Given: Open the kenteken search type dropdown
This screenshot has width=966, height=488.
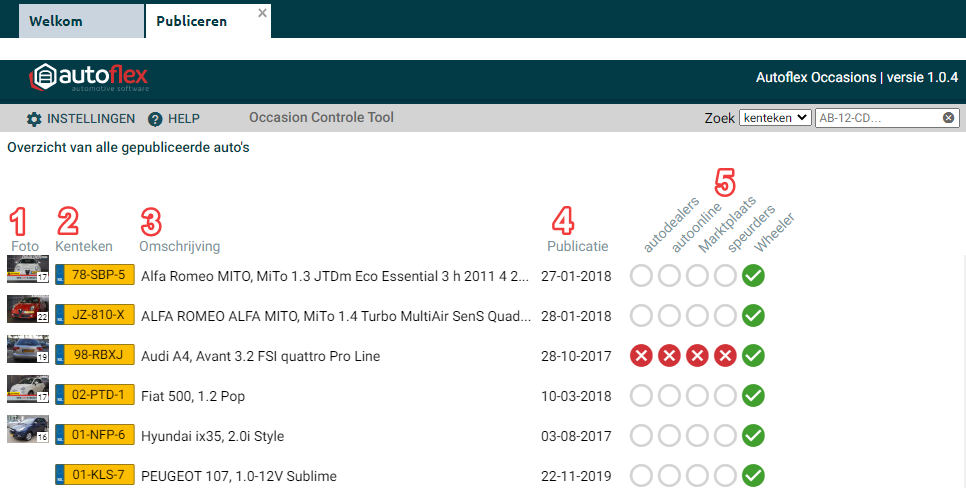Looking at the screenshot, I should click(774, 118).
